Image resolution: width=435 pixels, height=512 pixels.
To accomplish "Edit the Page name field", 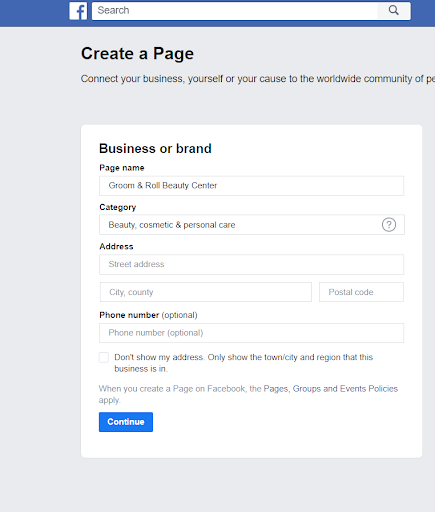I will [x=251, y=186].
